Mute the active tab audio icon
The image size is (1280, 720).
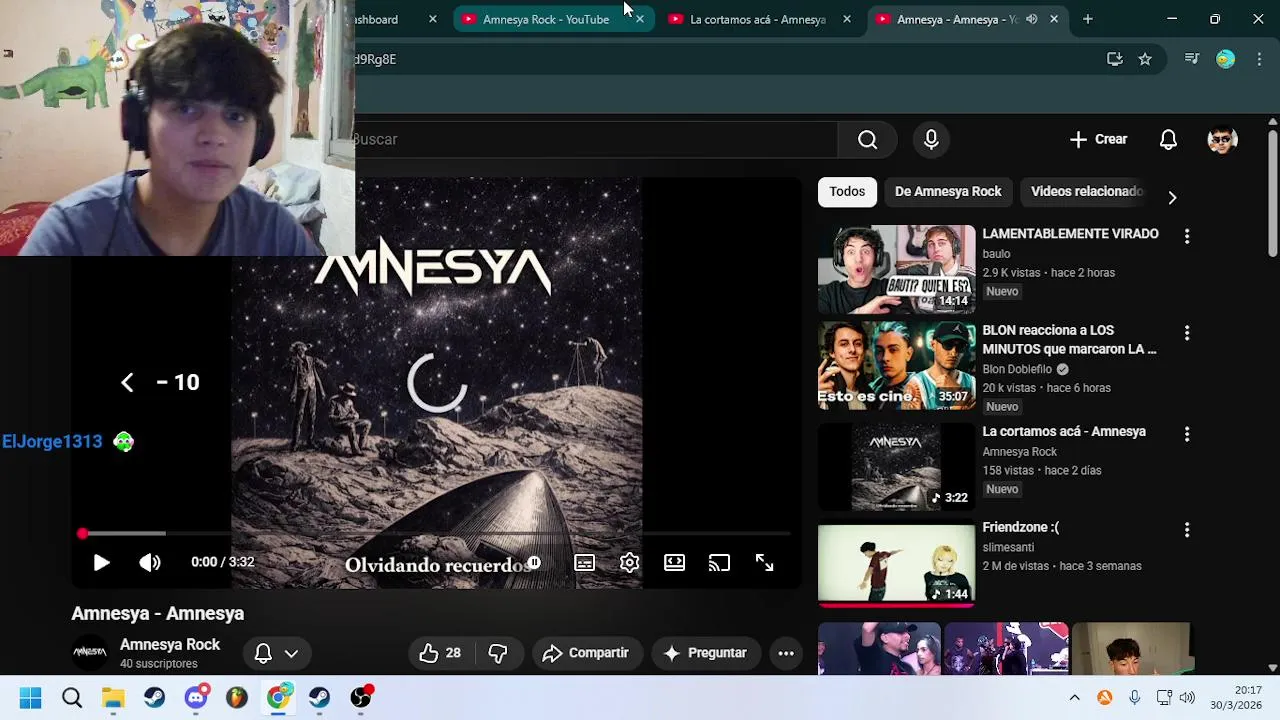pyautogui.click(x=1031, y=19)
